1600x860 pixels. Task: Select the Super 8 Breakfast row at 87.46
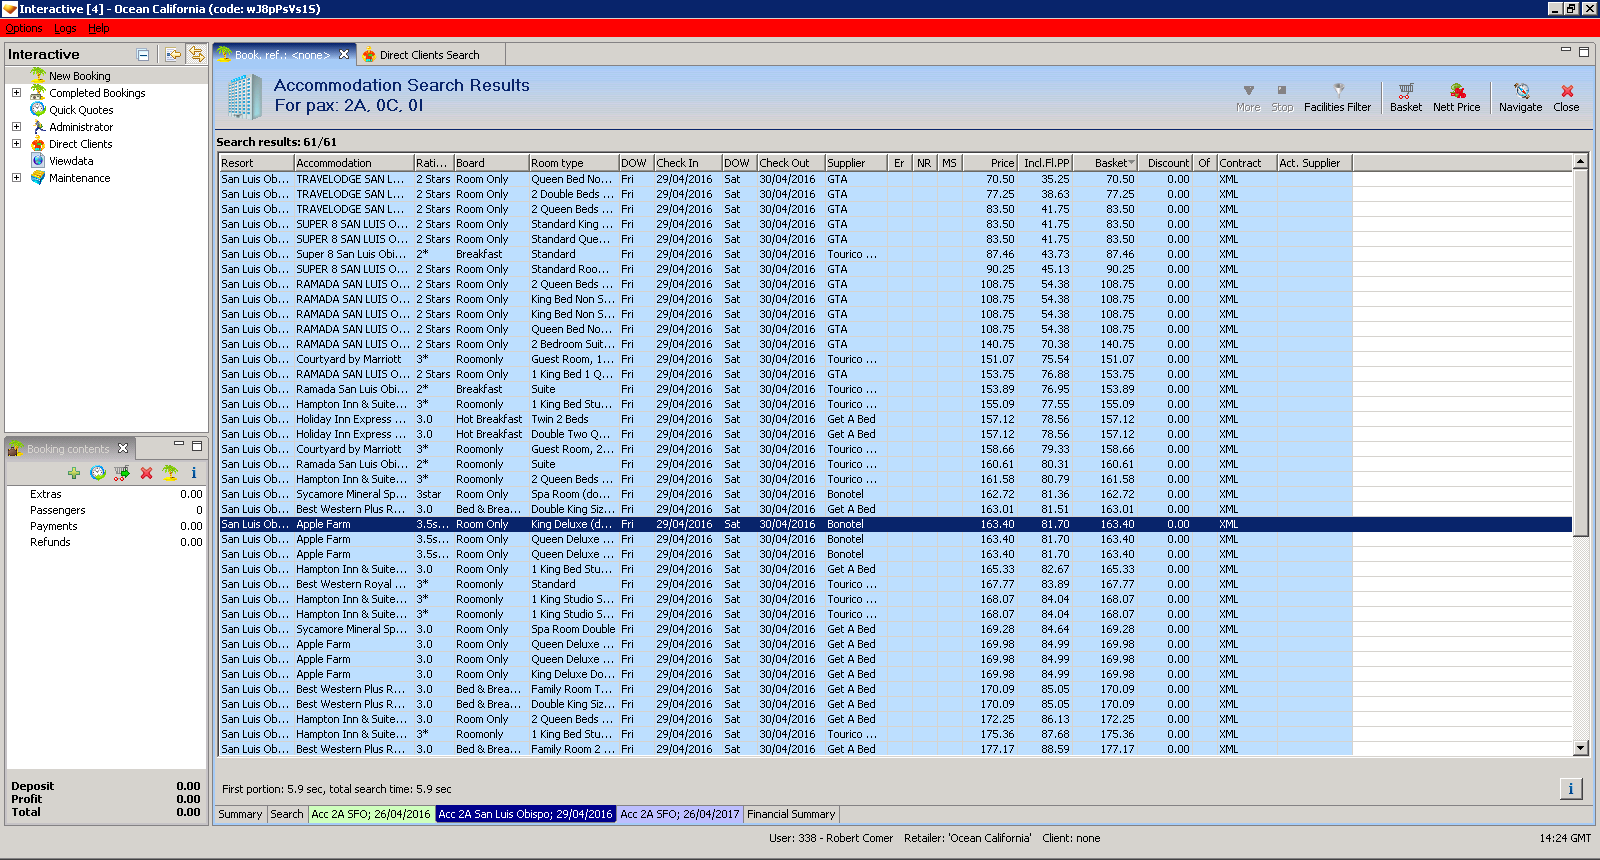click(x=895, y=254)
